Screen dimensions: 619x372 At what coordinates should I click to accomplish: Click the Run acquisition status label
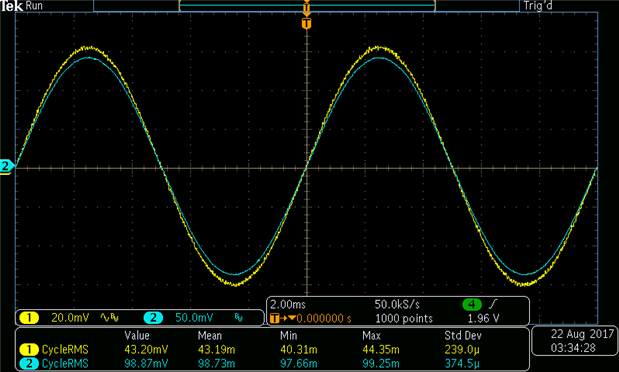(34, 6)
